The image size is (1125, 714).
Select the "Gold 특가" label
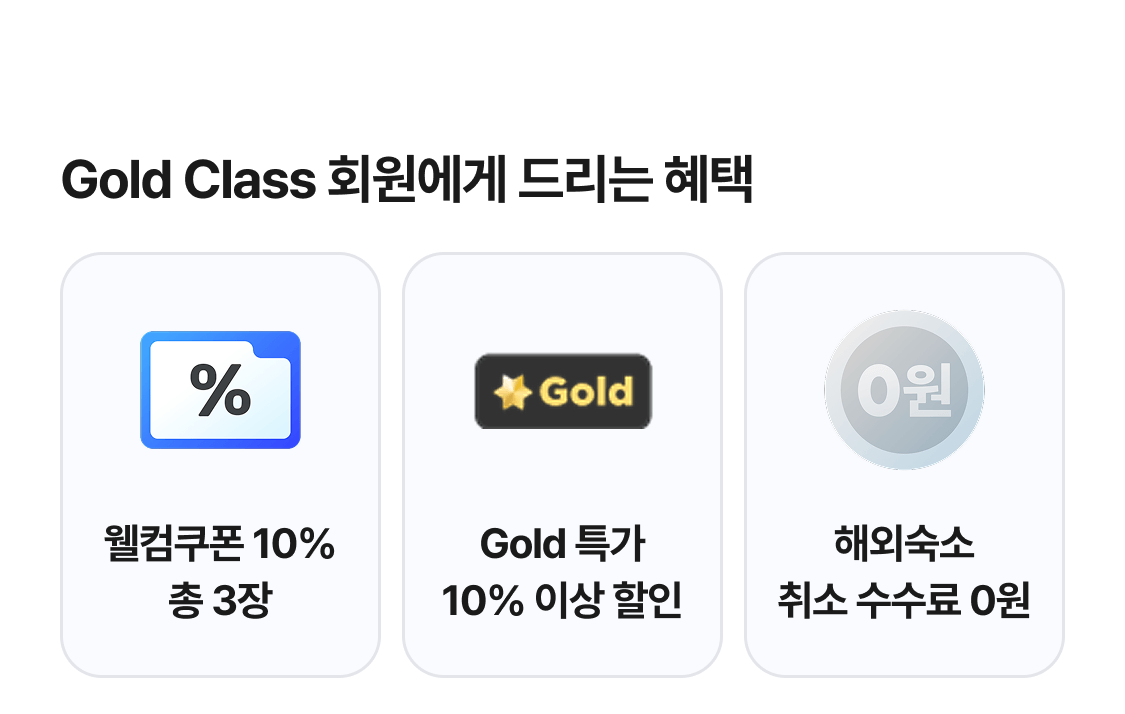tap(562, 545)
